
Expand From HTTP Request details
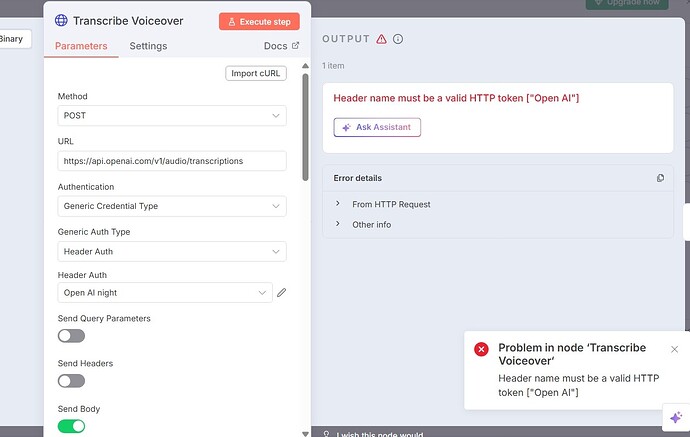coord(391,204)
